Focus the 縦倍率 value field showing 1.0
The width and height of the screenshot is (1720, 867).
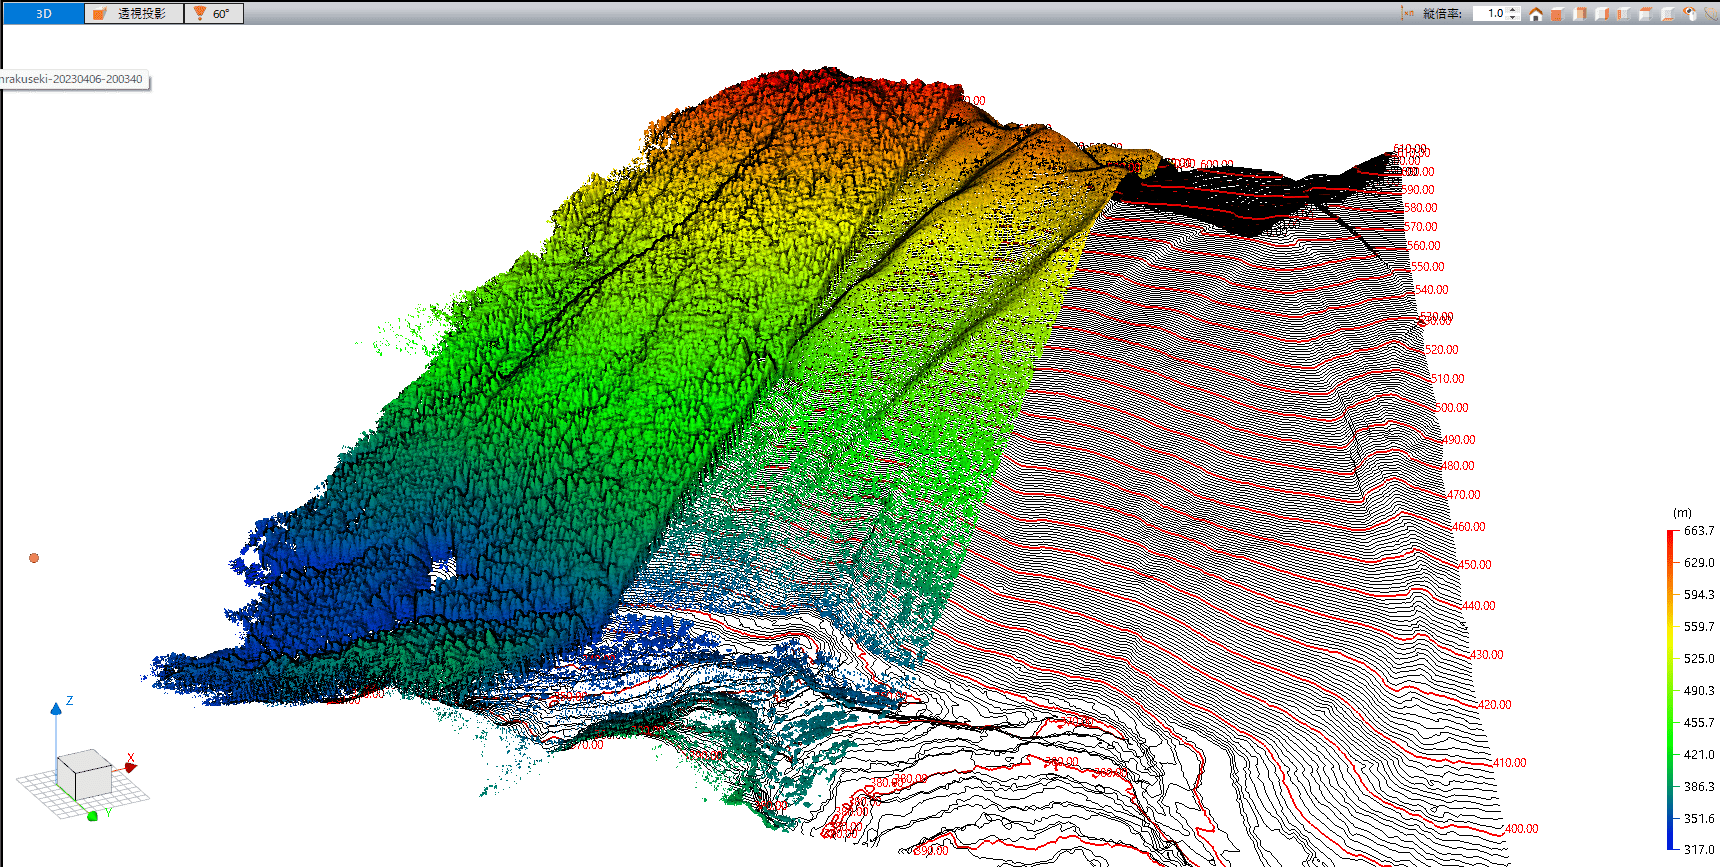click(x=1489, y=13)
